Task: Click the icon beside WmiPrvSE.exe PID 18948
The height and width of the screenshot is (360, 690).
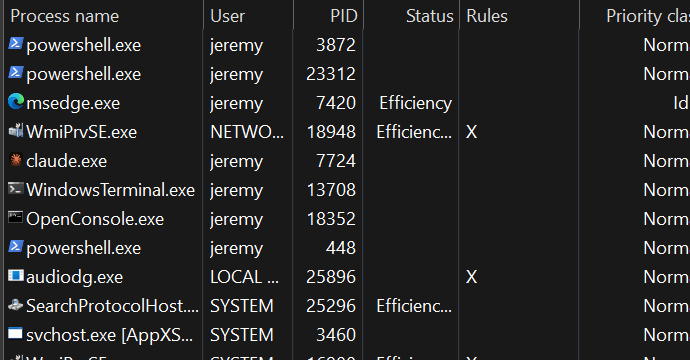Action: coord(15,131)
